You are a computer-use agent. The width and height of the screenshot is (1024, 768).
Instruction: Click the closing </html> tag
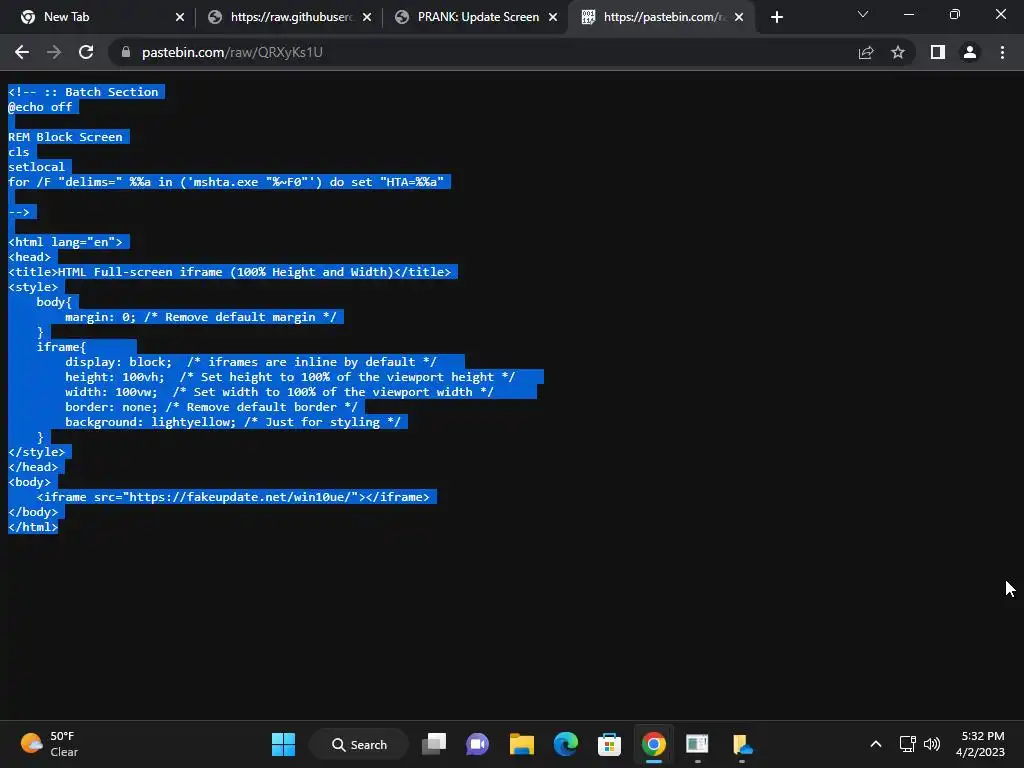coord(33,528)
